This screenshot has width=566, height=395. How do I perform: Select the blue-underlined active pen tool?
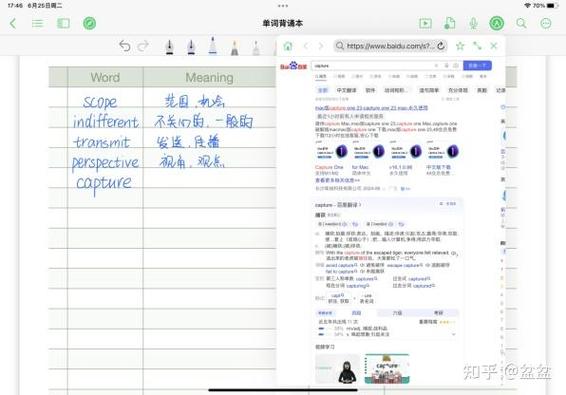click(213, 46)
